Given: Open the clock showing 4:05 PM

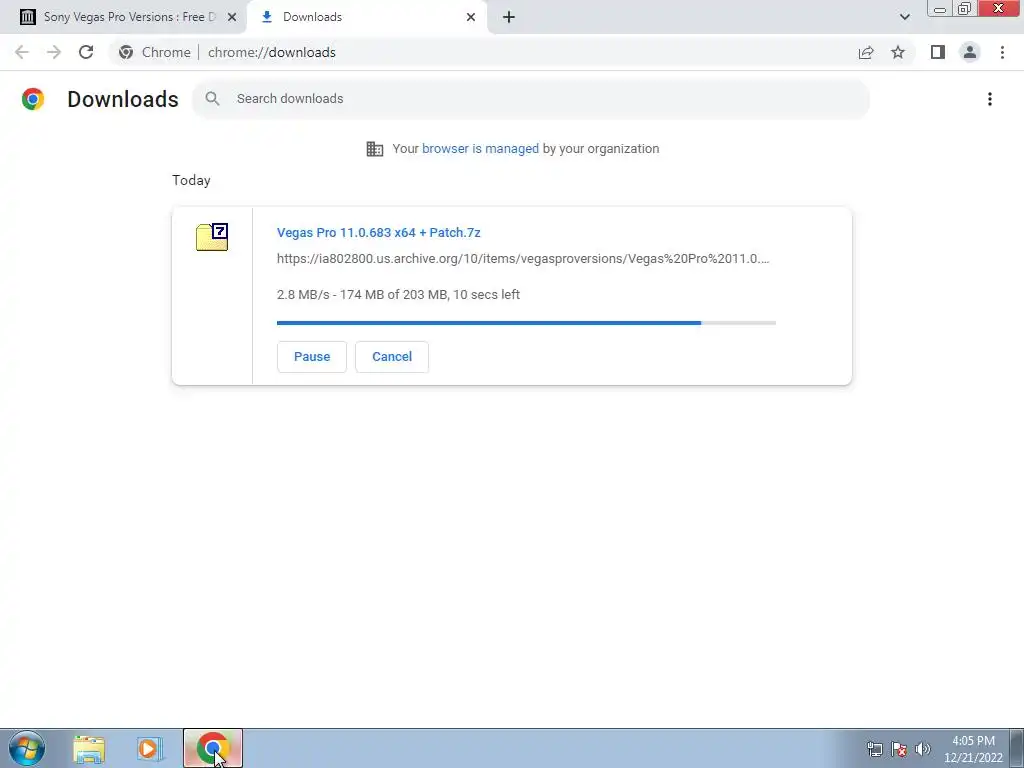Looking at the screenshot, I should coord(973,749).
